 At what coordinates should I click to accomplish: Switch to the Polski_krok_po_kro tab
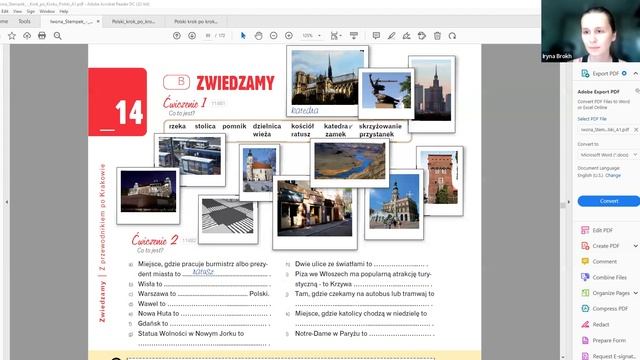[x=133, y=21]
